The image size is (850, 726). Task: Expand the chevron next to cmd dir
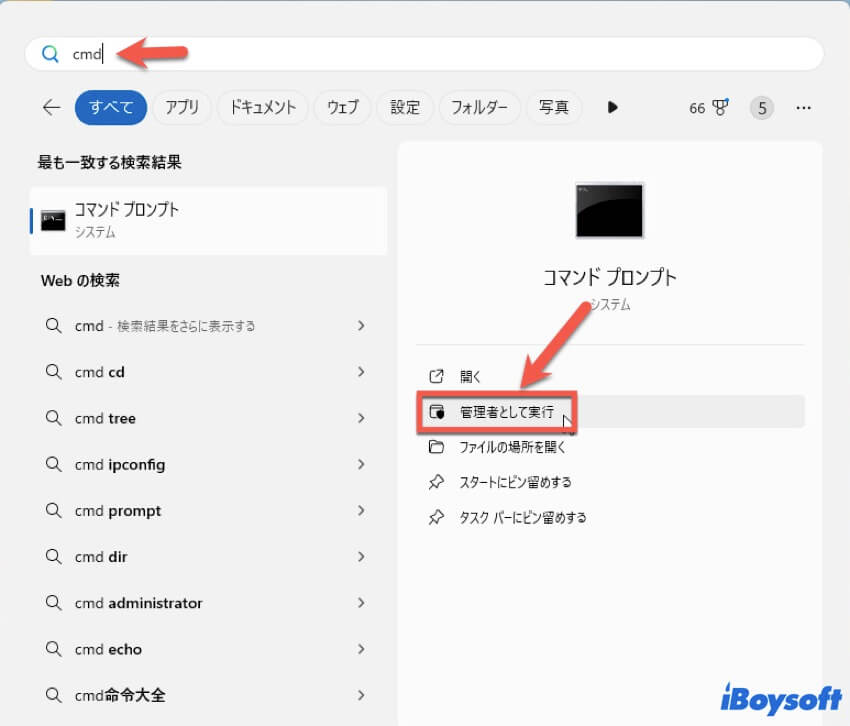coord(361,557)
